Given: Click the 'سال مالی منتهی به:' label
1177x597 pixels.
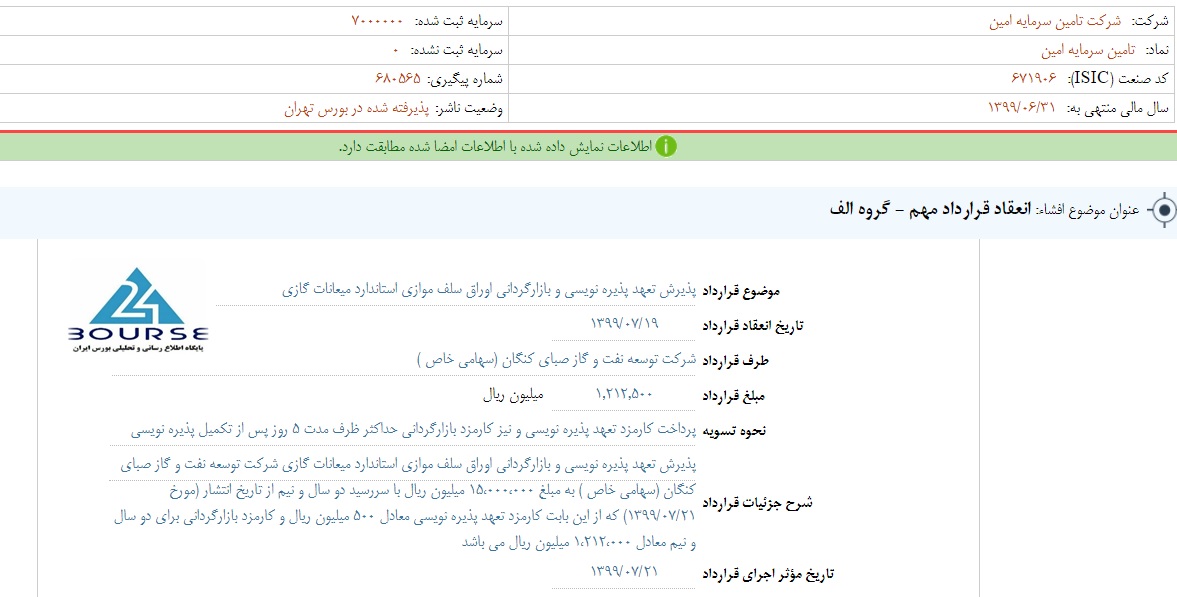Looking at the screenshot, I should coord(1116,109).
